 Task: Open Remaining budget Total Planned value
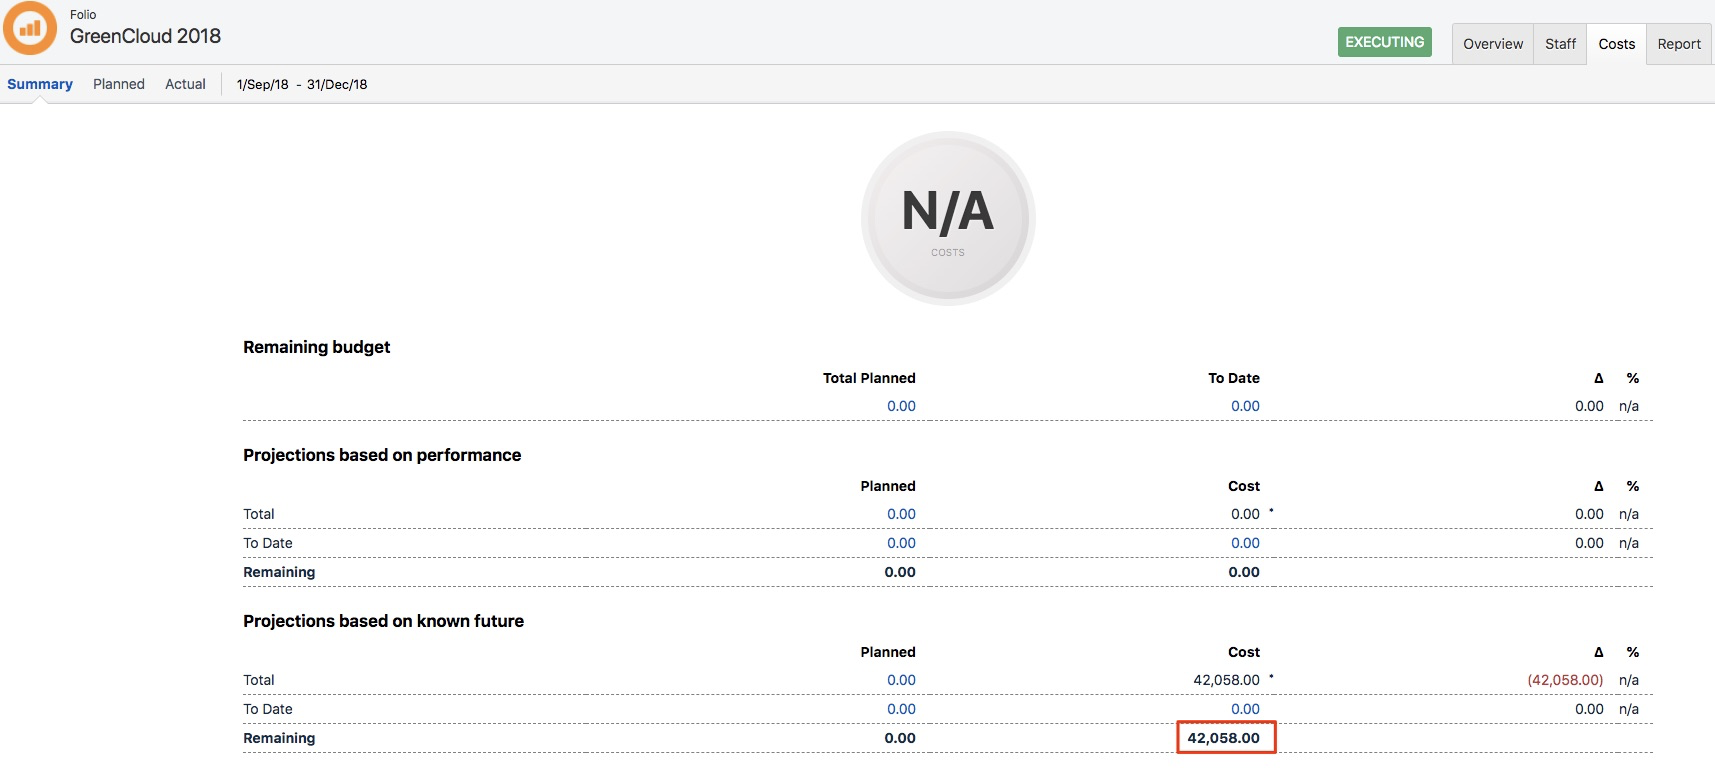901,406
